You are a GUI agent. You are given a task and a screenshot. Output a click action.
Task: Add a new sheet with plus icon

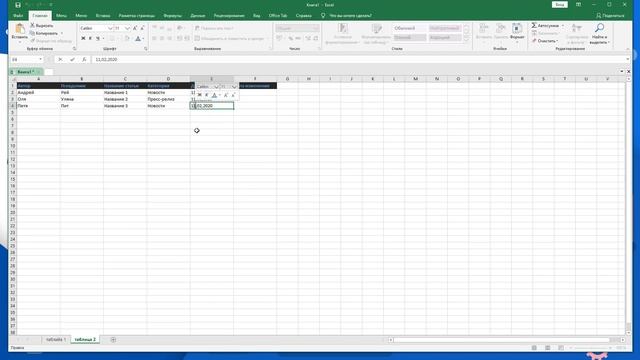coord(113,340)
